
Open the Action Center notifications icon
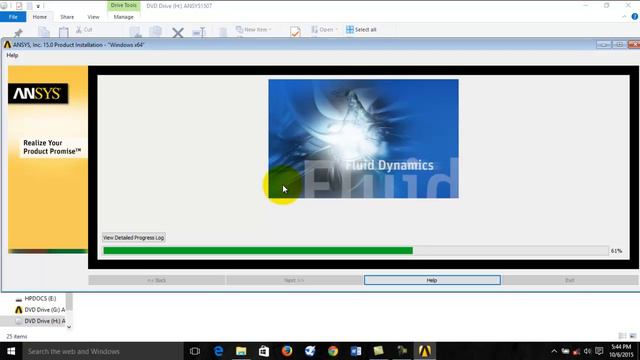coord(599,351)
